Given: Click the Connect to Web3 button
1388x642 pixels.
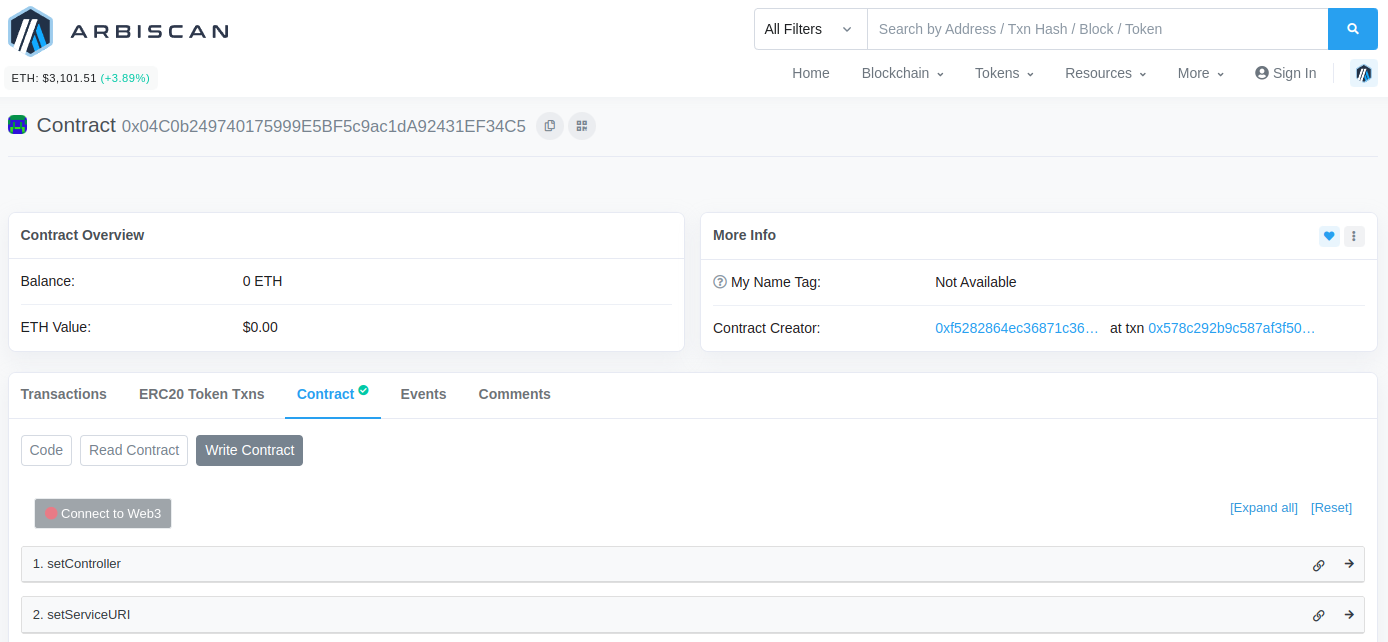Looking at the screenshot, I should (102, 513).
